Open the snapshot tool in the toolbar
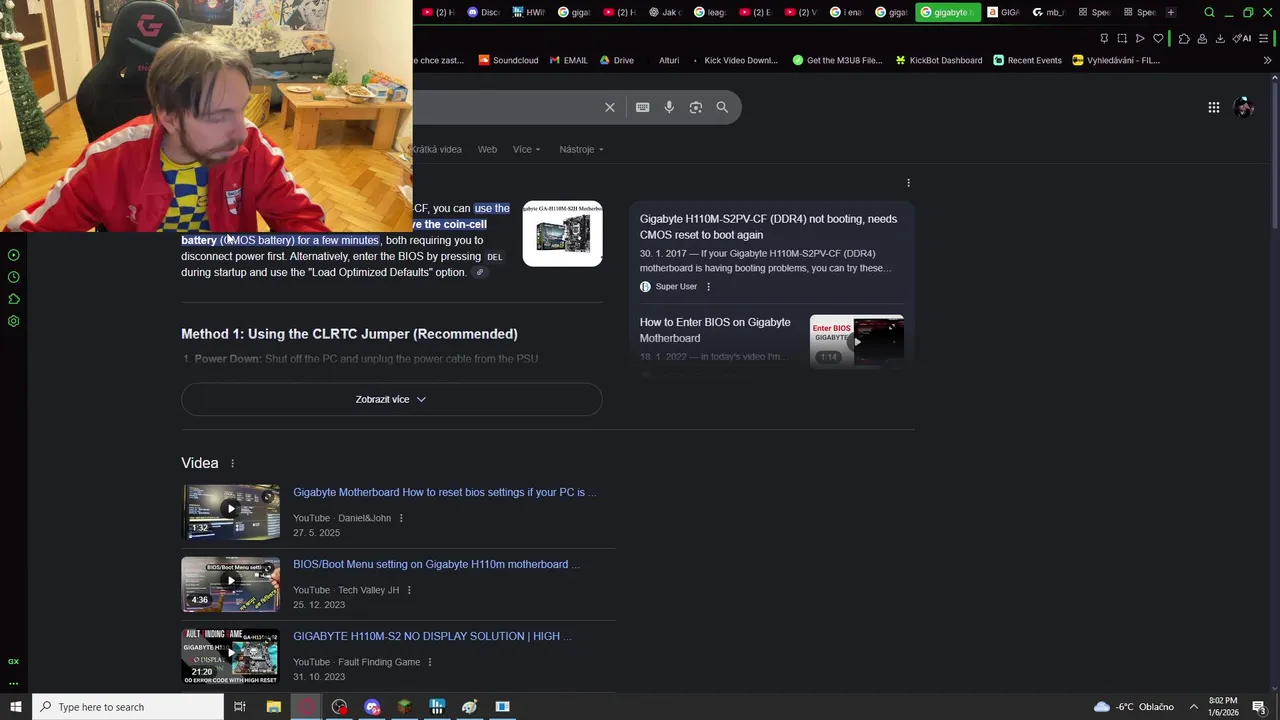 pyautogui.click(x=1122, y=38)
